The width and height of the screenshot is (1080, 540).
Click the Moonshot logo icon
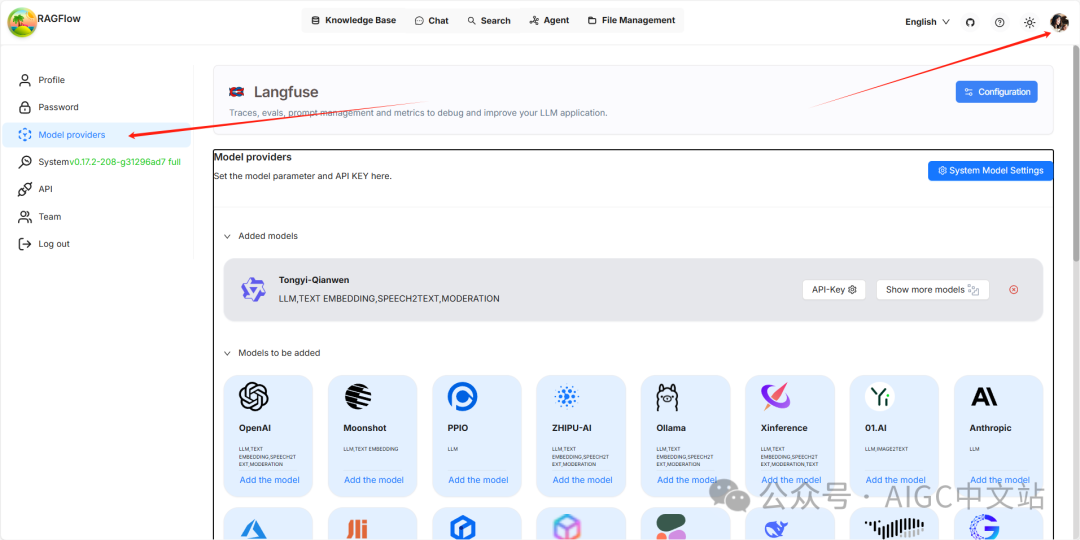(357, 397)
